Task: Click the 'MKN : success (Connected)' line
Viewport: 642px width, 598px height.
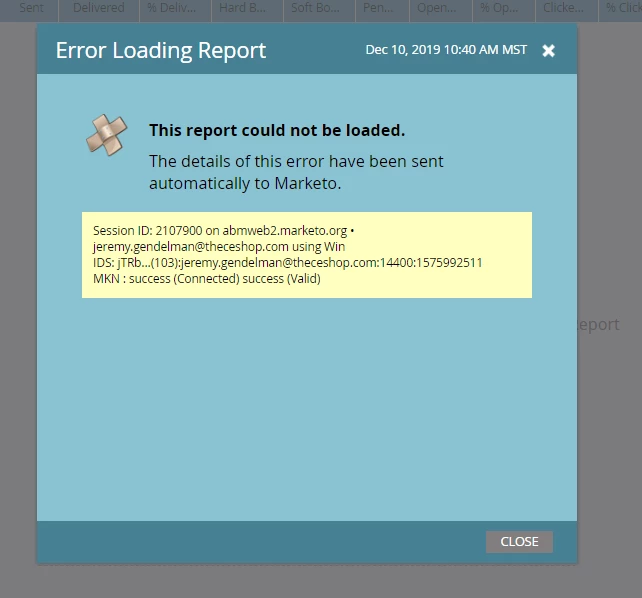Action: (207, 278)
